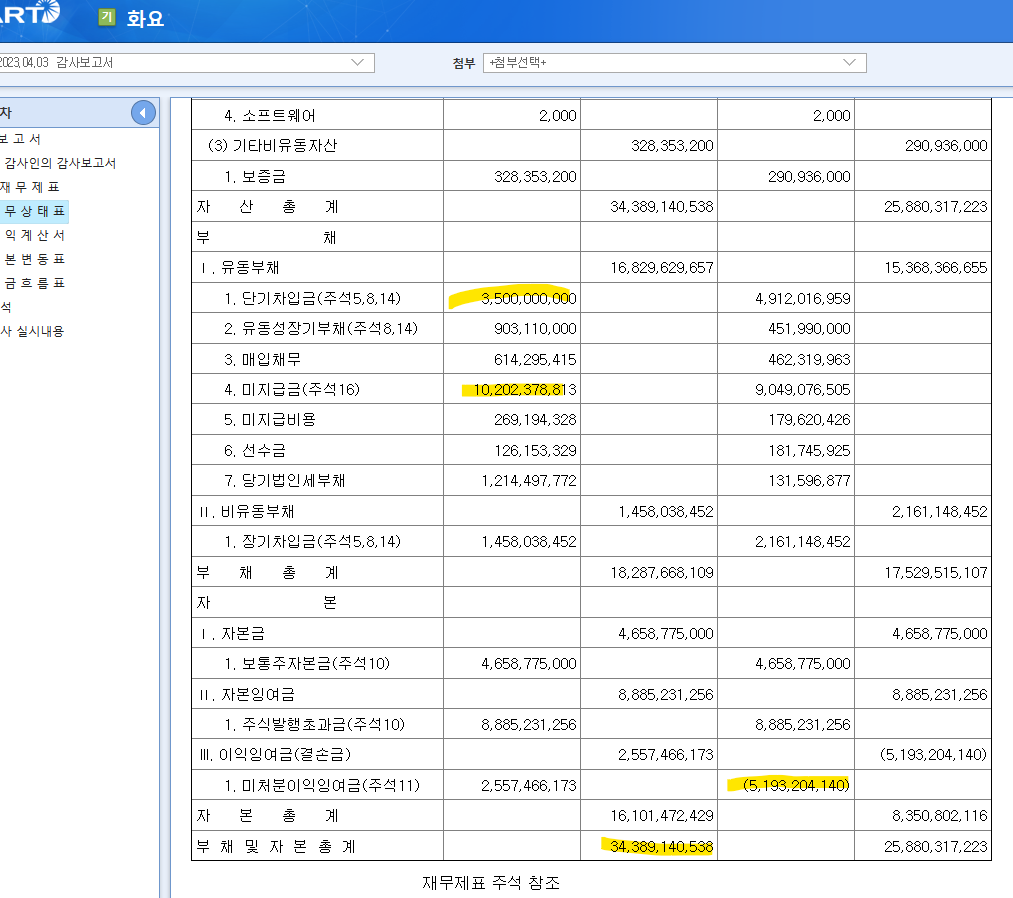Image resolution: width=1013 pixels, height=898 pixels.
Task: Click the highlighted value (5,193,204,140) in 미처분이익잉여금 row
Action: [796, 785]
